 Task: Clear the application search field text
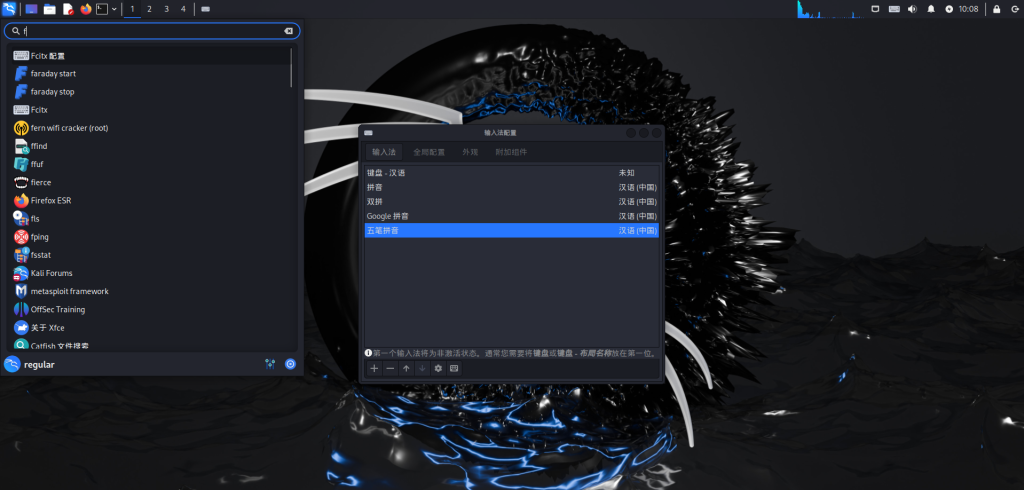[288, 31]
